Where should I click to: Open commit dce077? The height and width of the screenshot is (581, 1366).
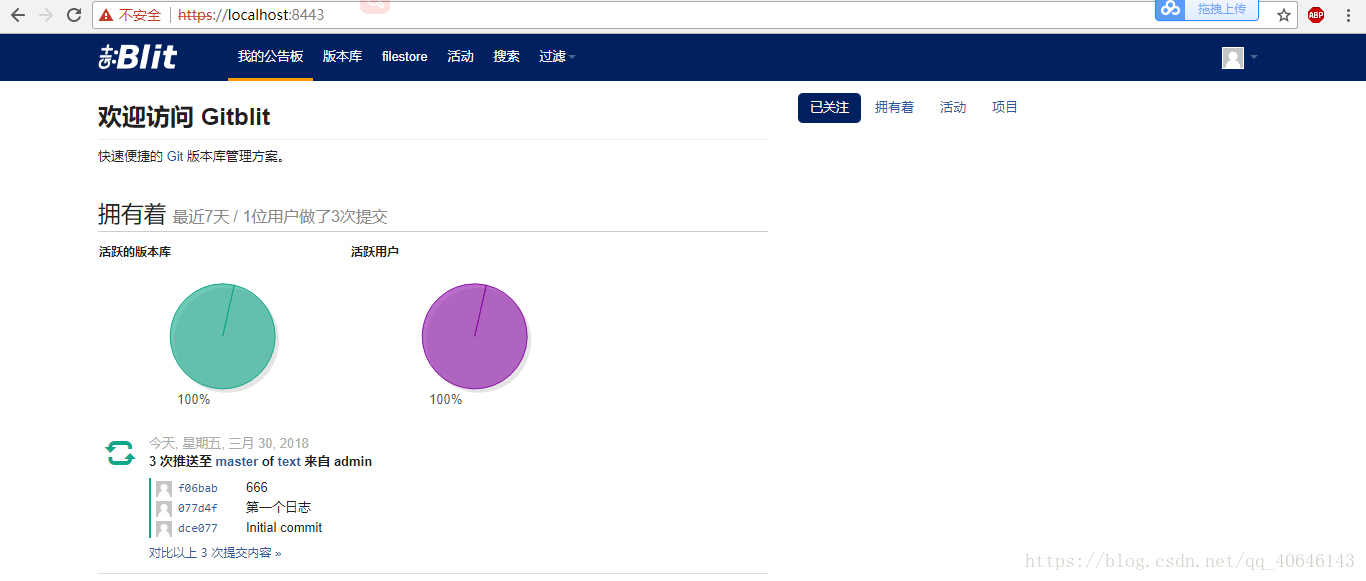point(198,529)
